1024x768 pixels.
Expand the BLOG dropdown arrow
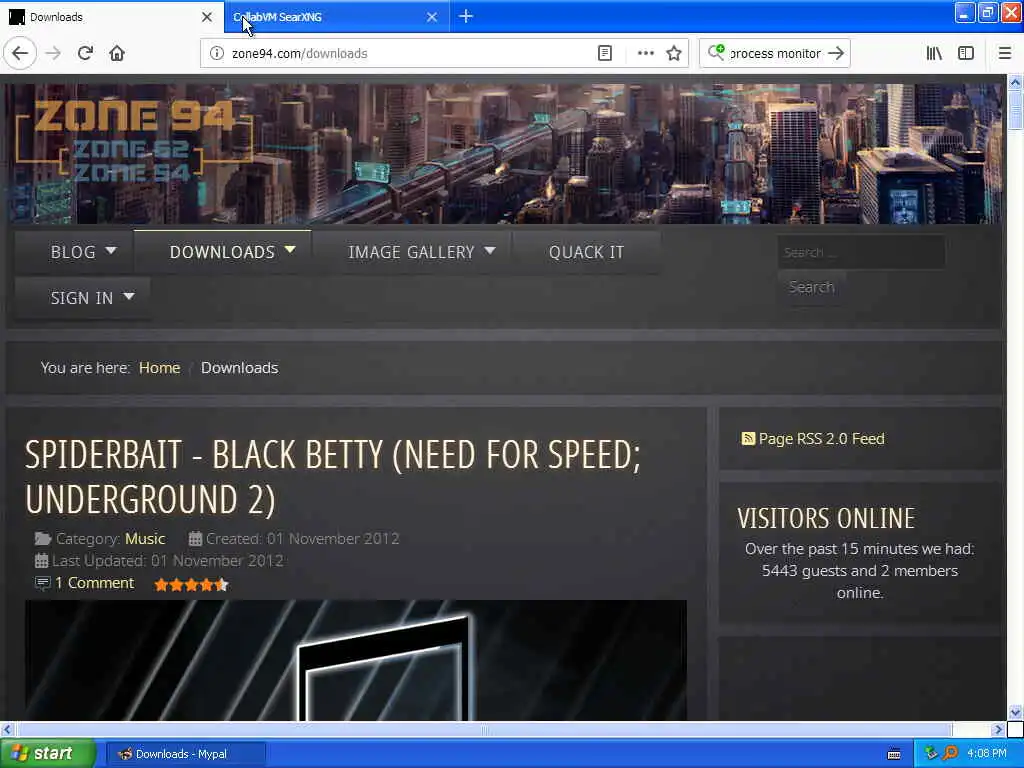(x=111, y=250)
